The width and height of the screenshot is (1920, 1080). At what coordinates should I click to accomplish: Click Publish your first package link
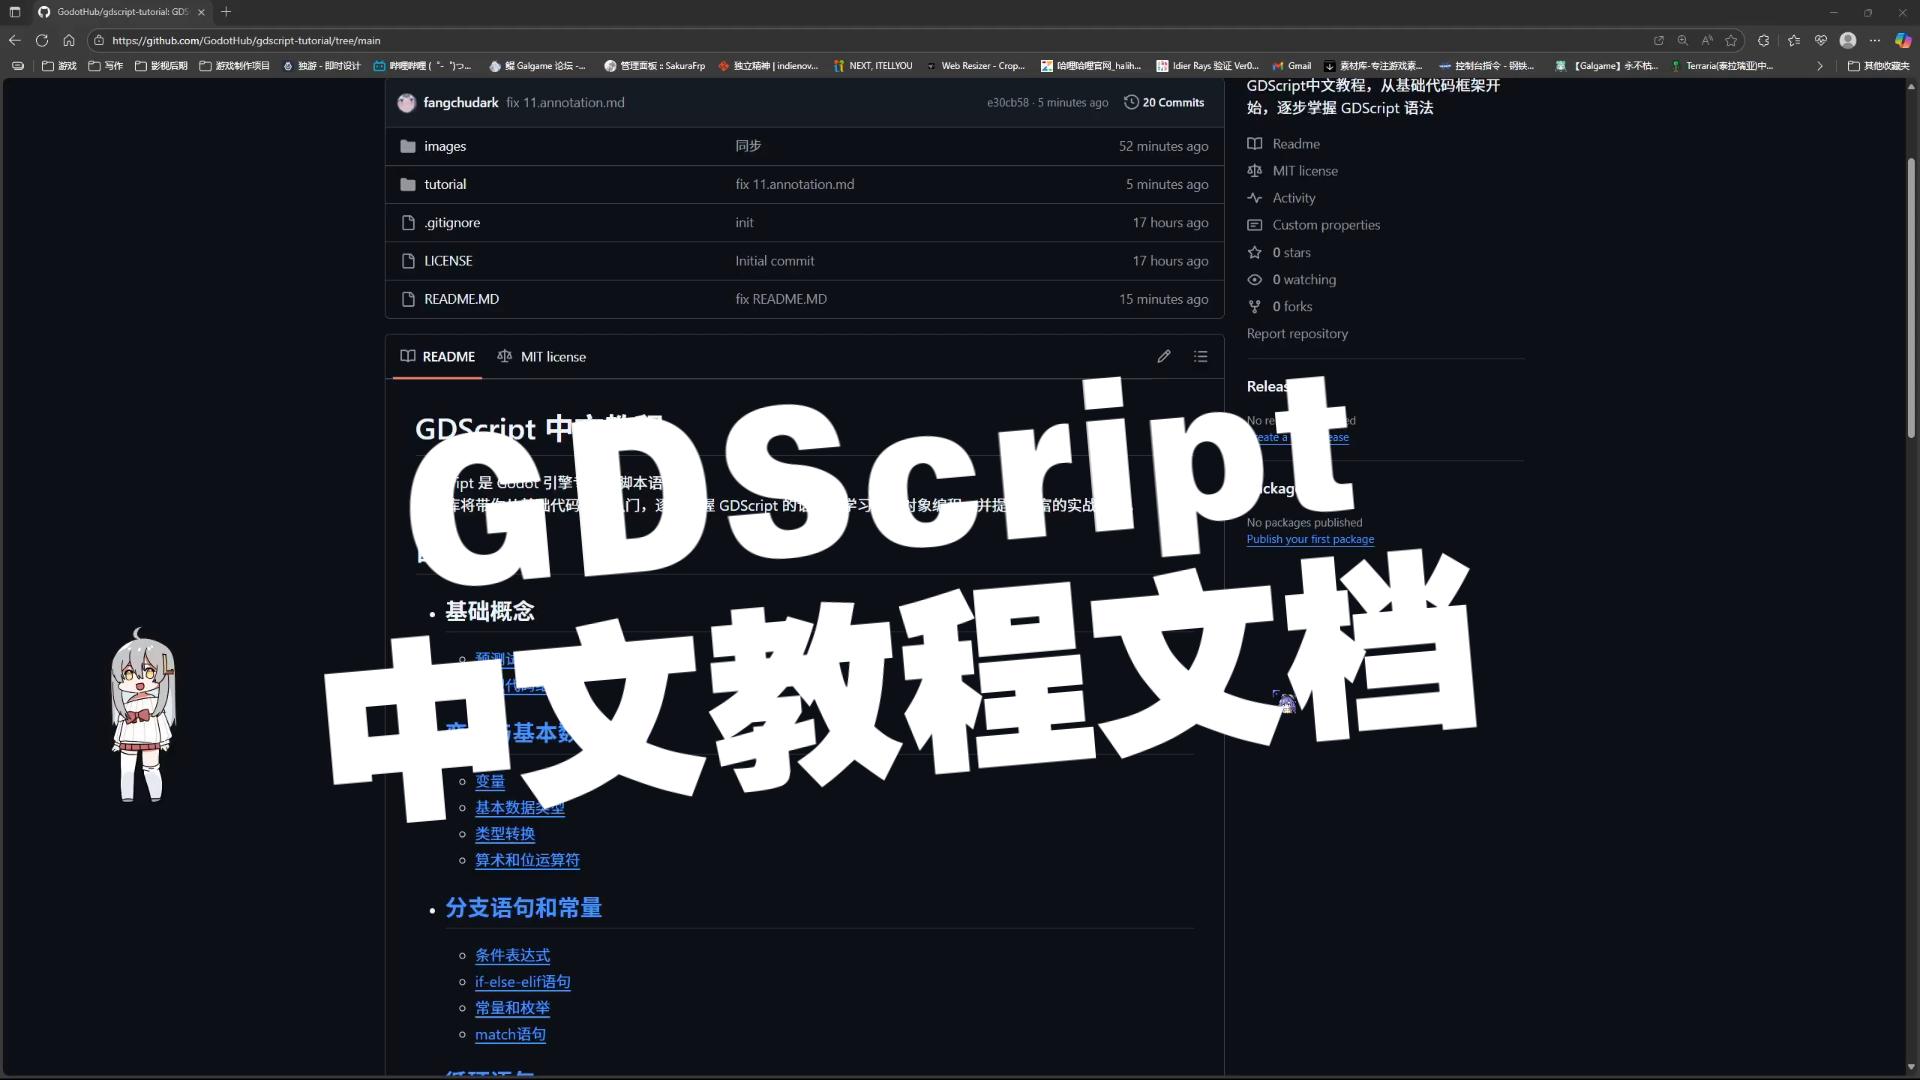(1310, 539)
